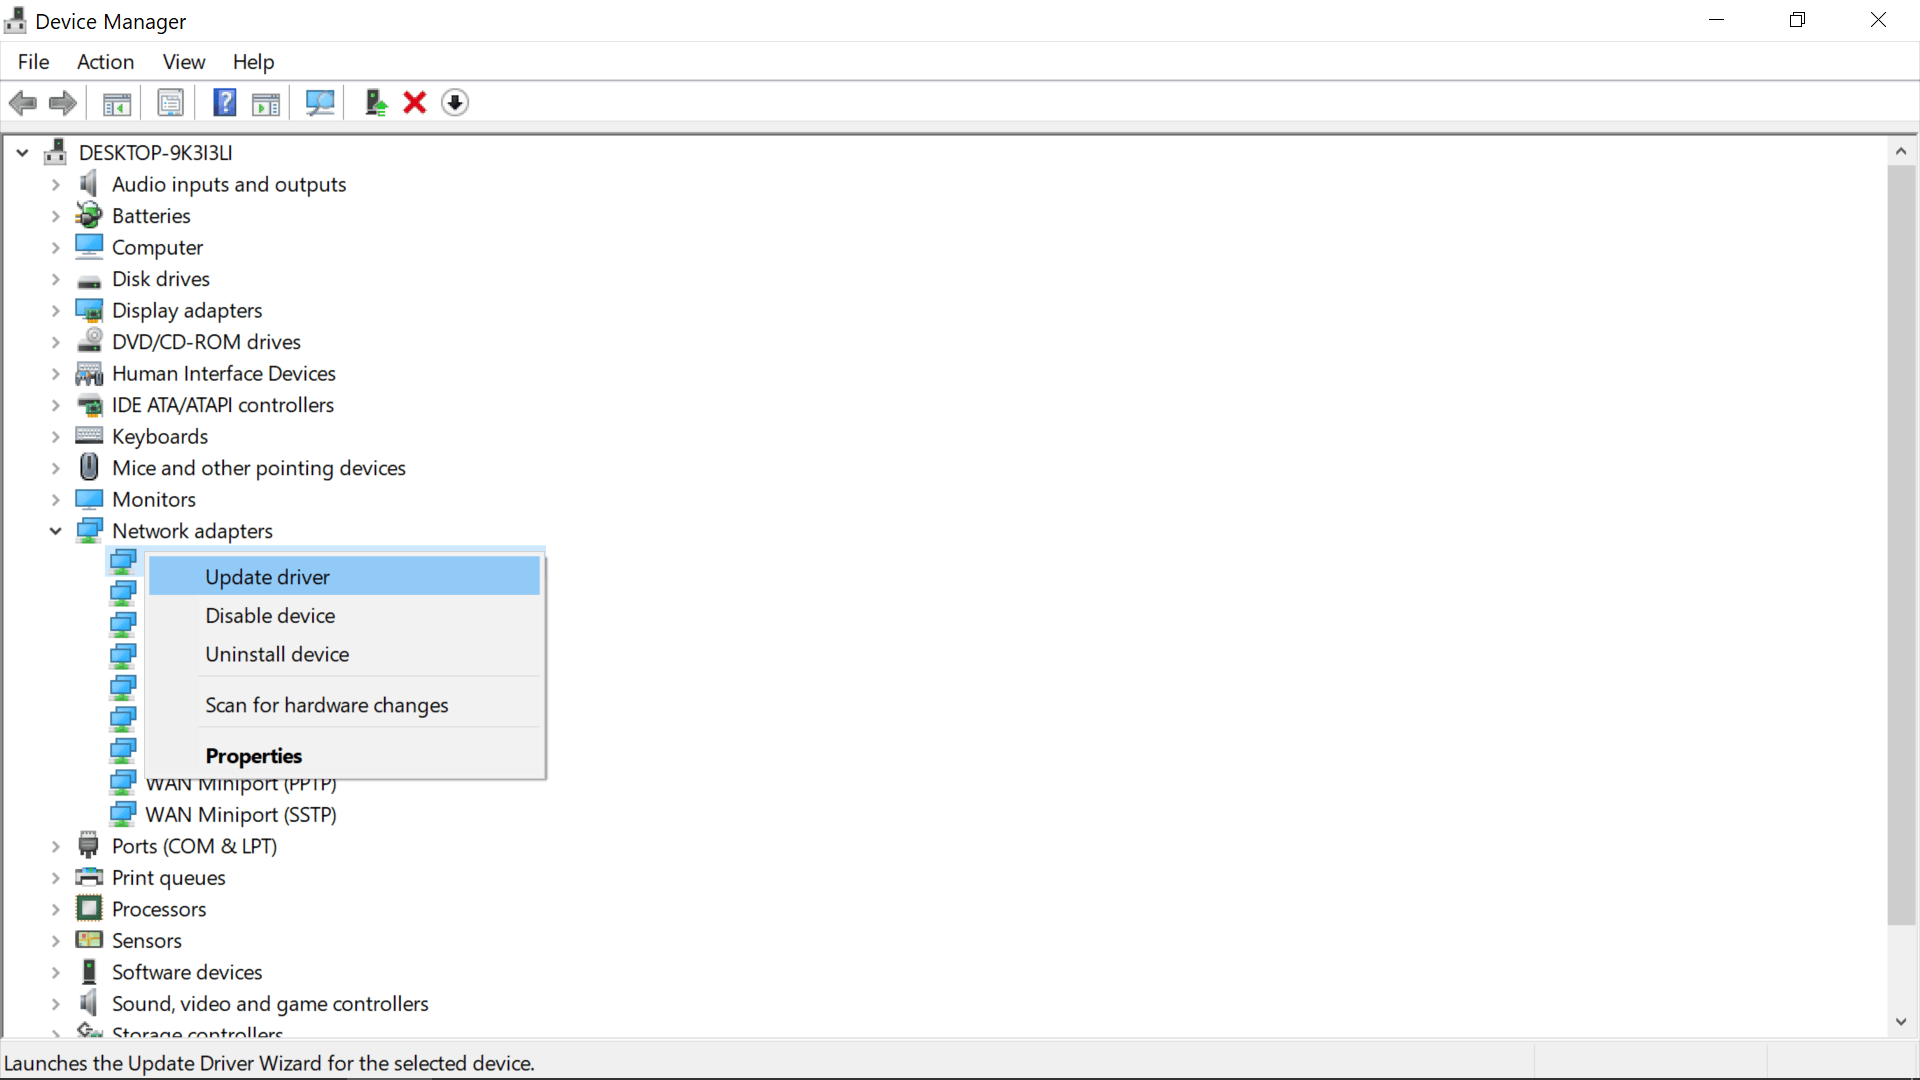
Task: Click the uninstall selected device icon
Action: 414,102
